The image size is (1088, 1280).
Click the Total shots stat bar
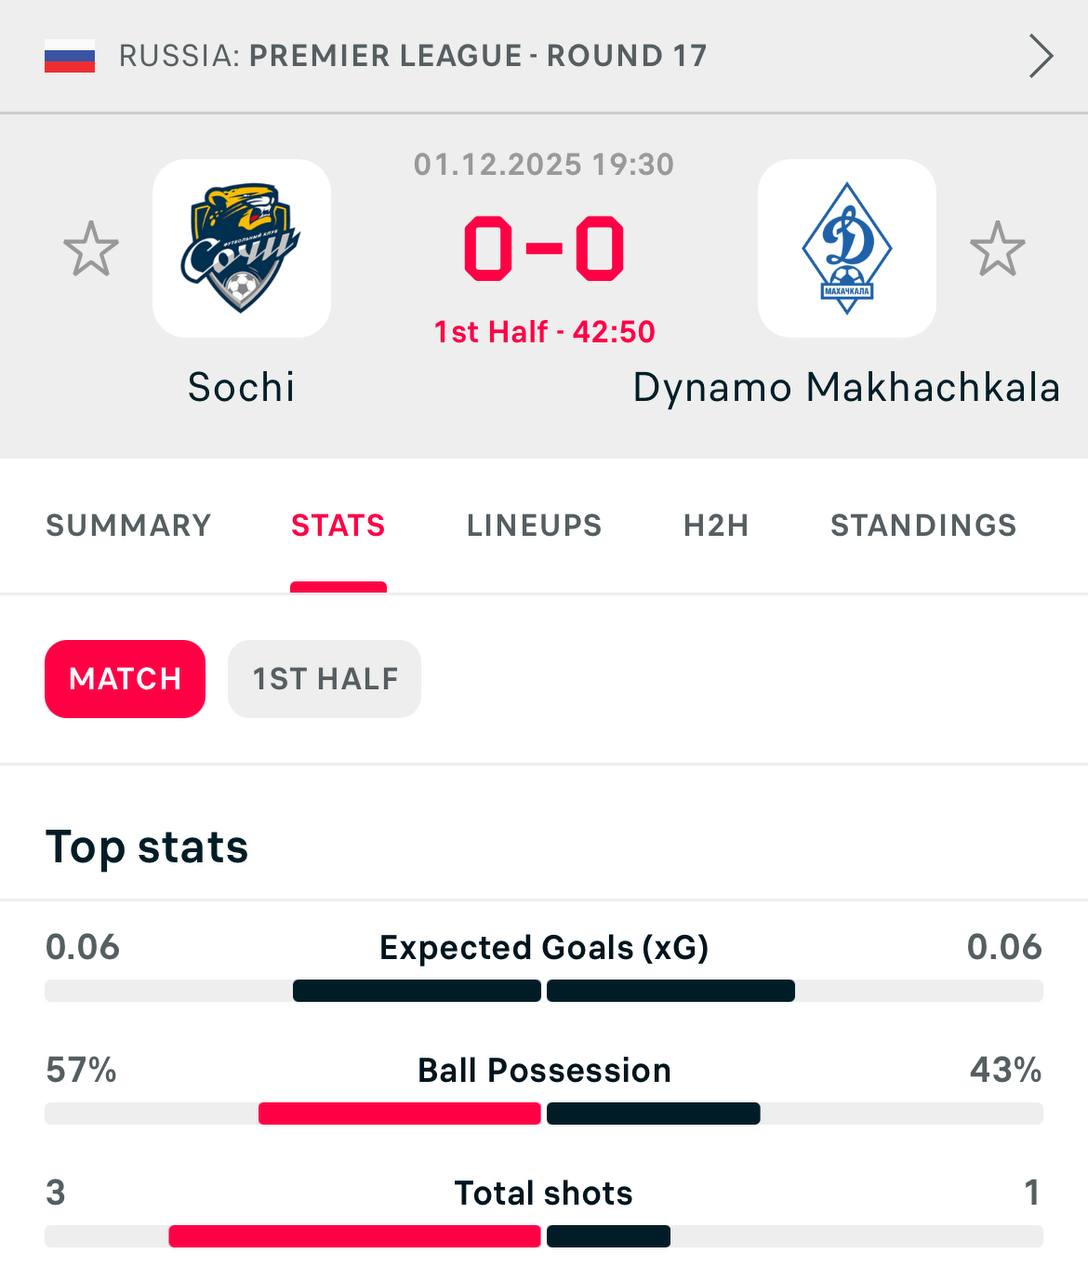click(x=544, y=1236)
